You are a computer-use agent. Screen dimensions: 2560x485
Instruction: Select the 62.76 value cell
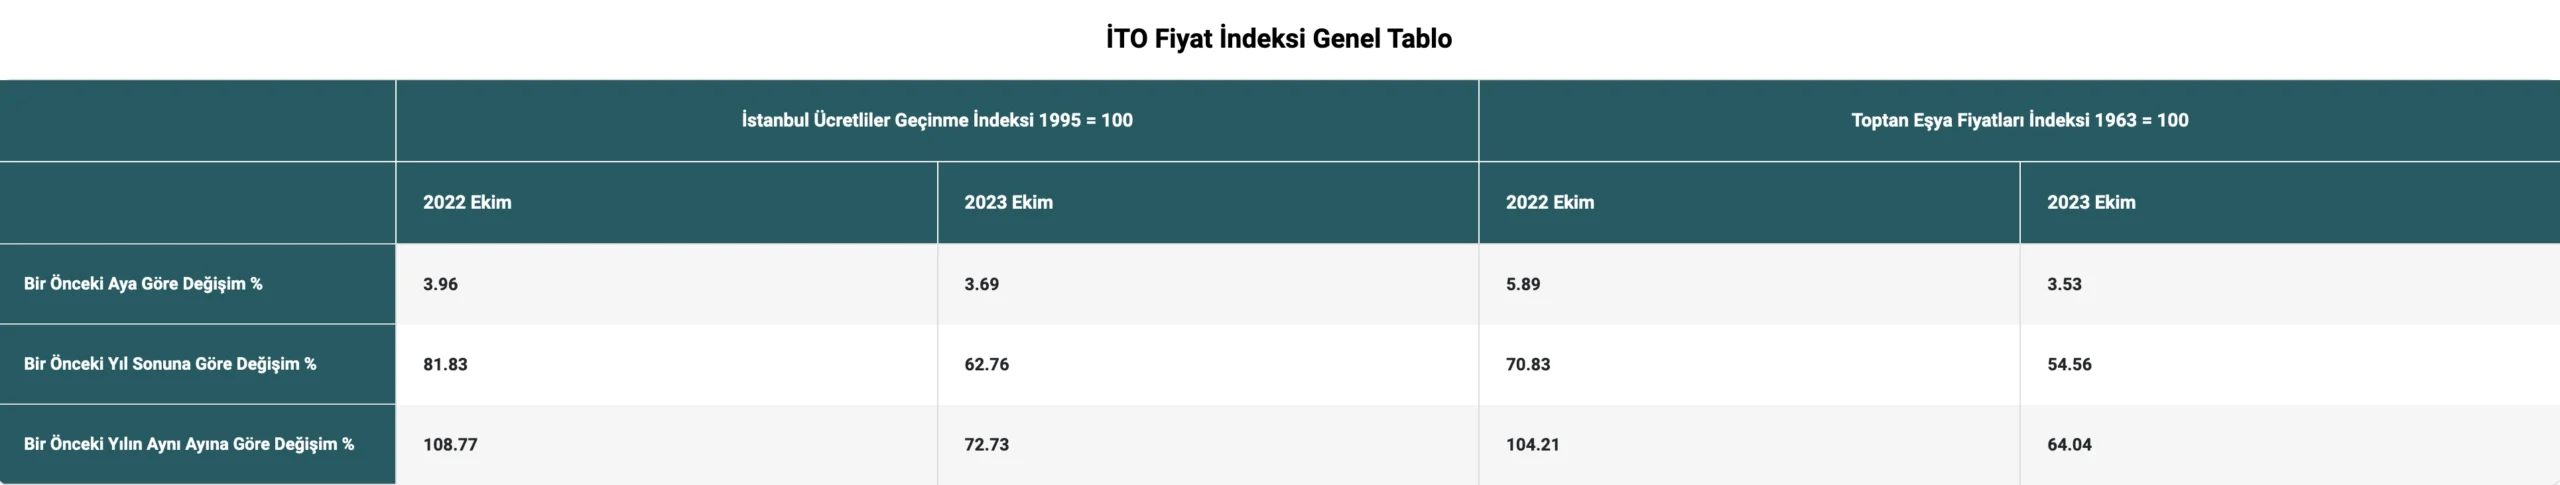point(986,364)
